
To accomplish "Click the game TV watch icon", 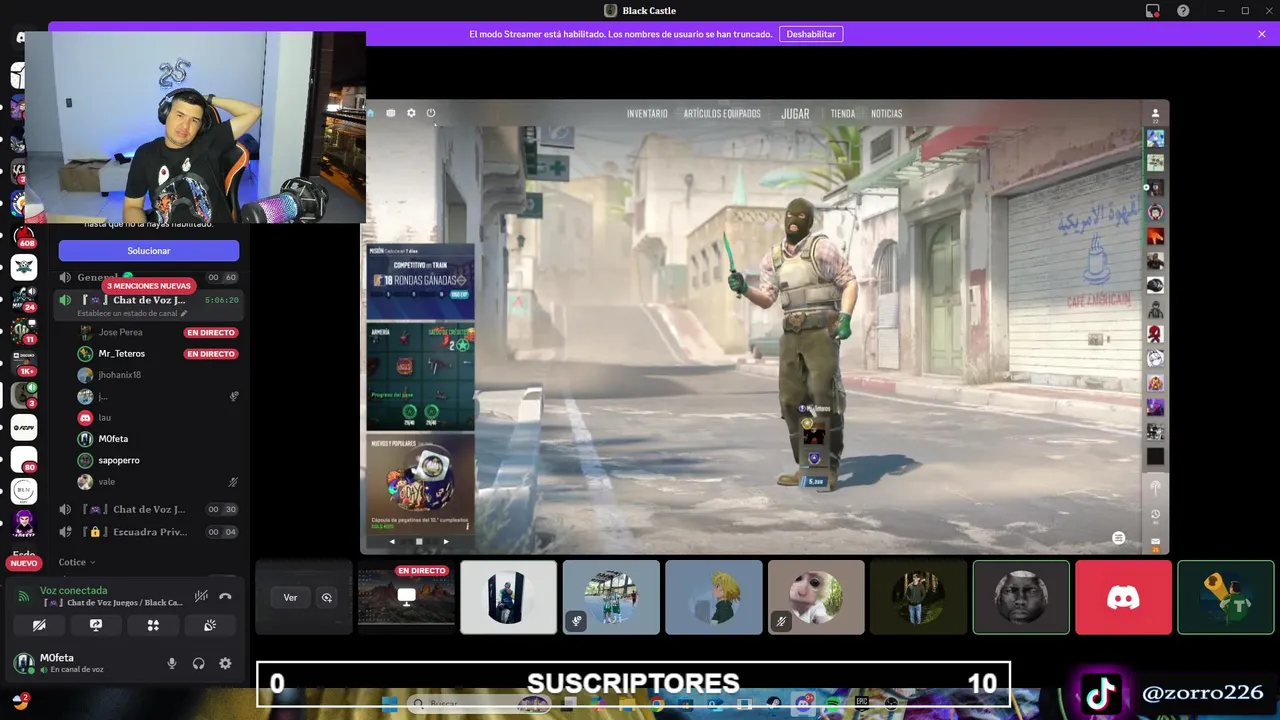I will click(391, 113).
